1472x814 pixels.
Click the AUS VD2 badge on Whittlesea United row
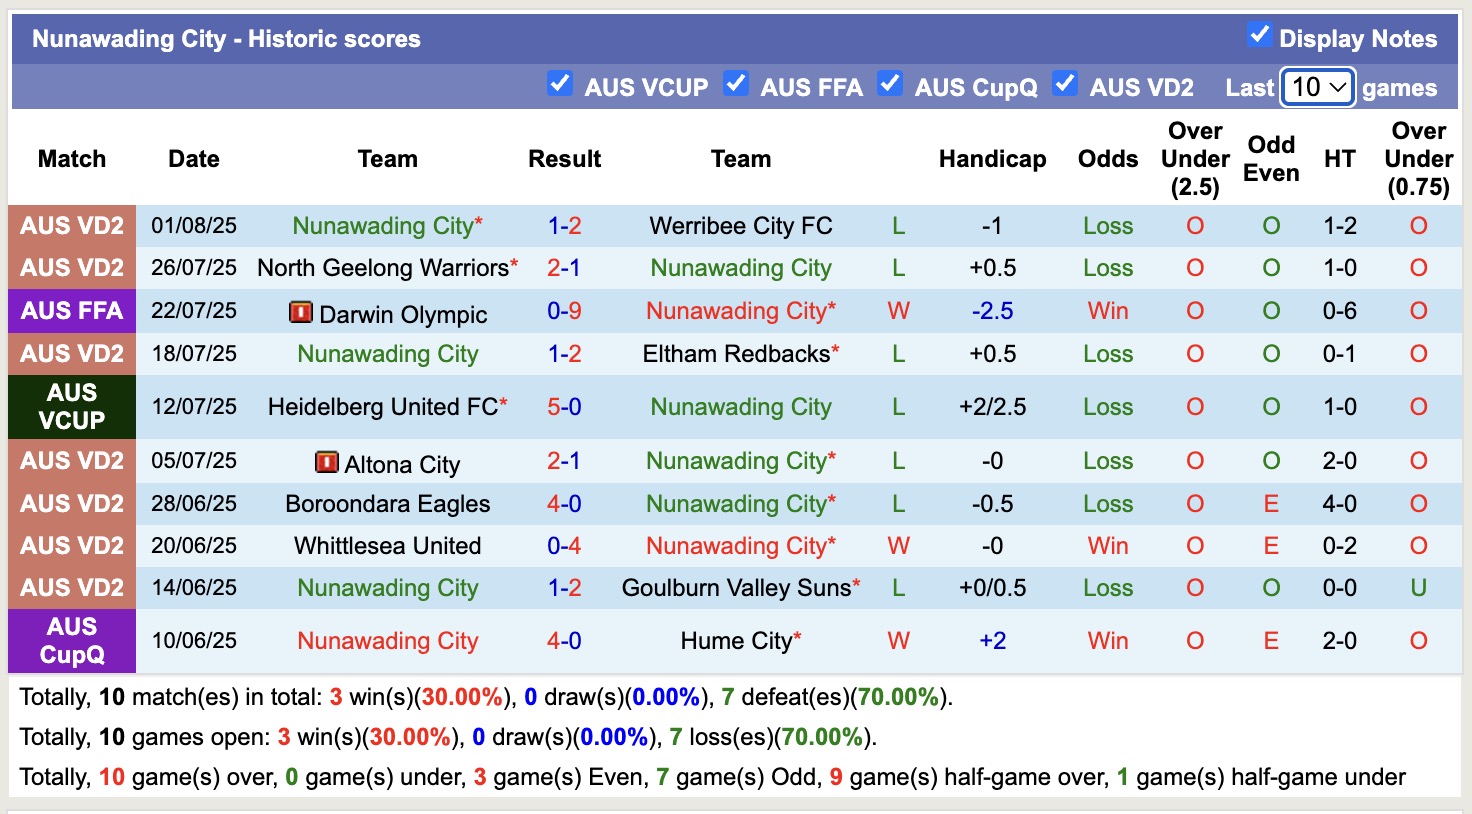tap(71, 546)
